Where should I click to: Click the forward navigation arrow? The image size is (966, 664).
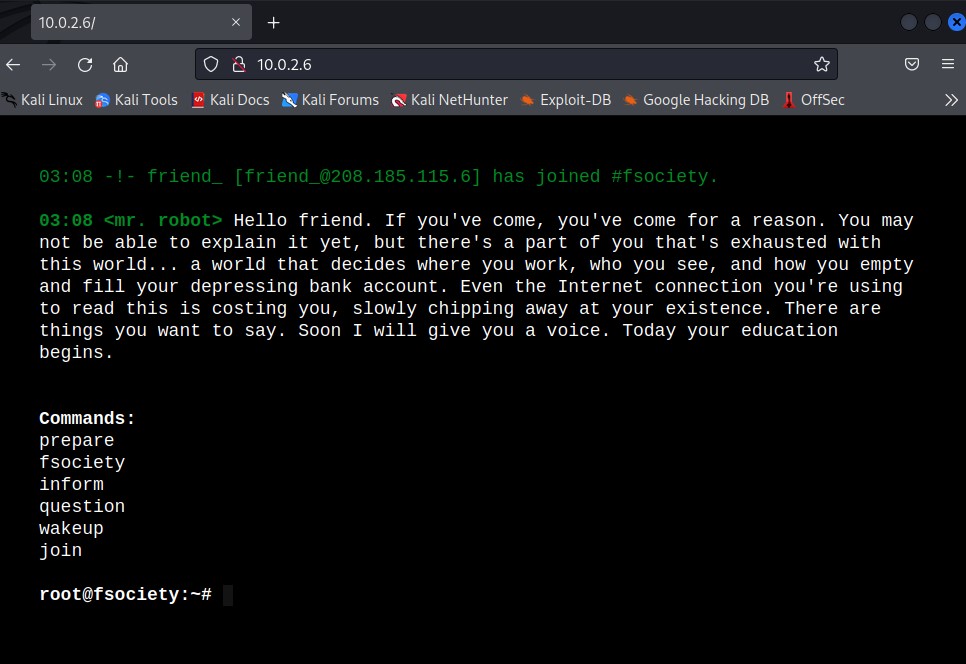pyautogui.click(x=49, y=65)
